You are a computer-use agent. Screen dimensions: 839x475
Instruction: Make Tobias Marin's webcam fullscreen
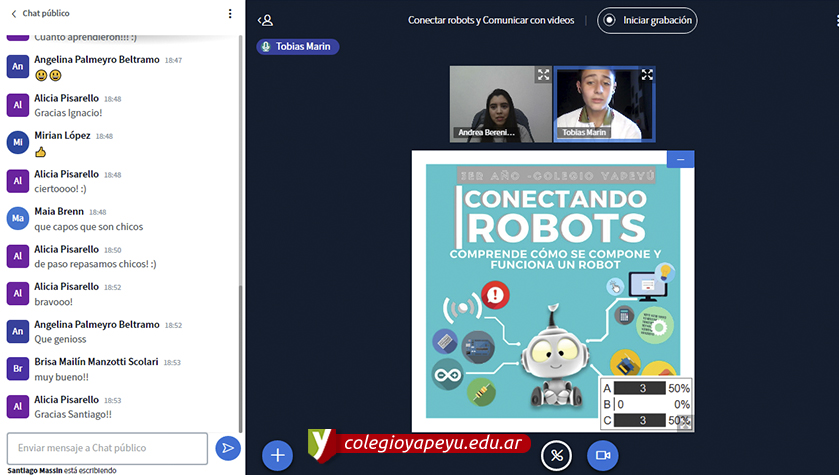click(647, 75)
